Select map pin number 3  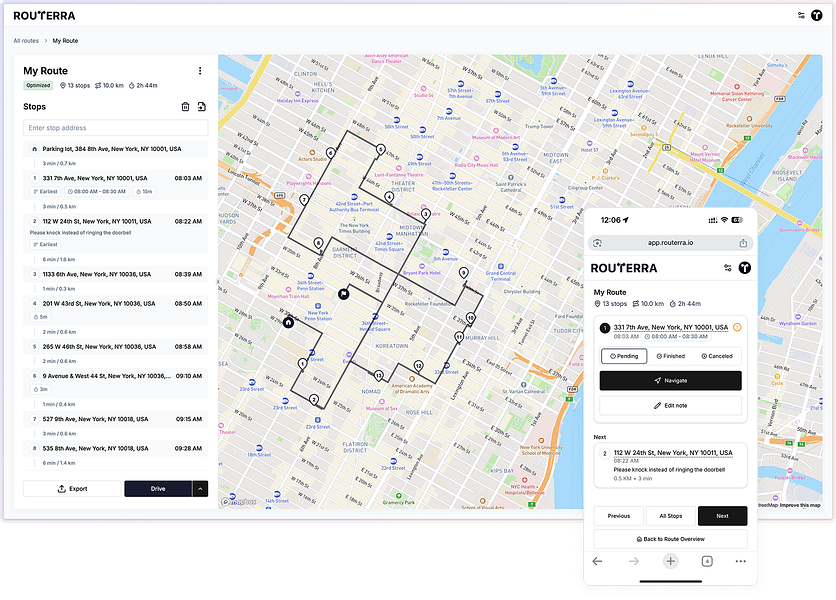click(x=425, y=214)
